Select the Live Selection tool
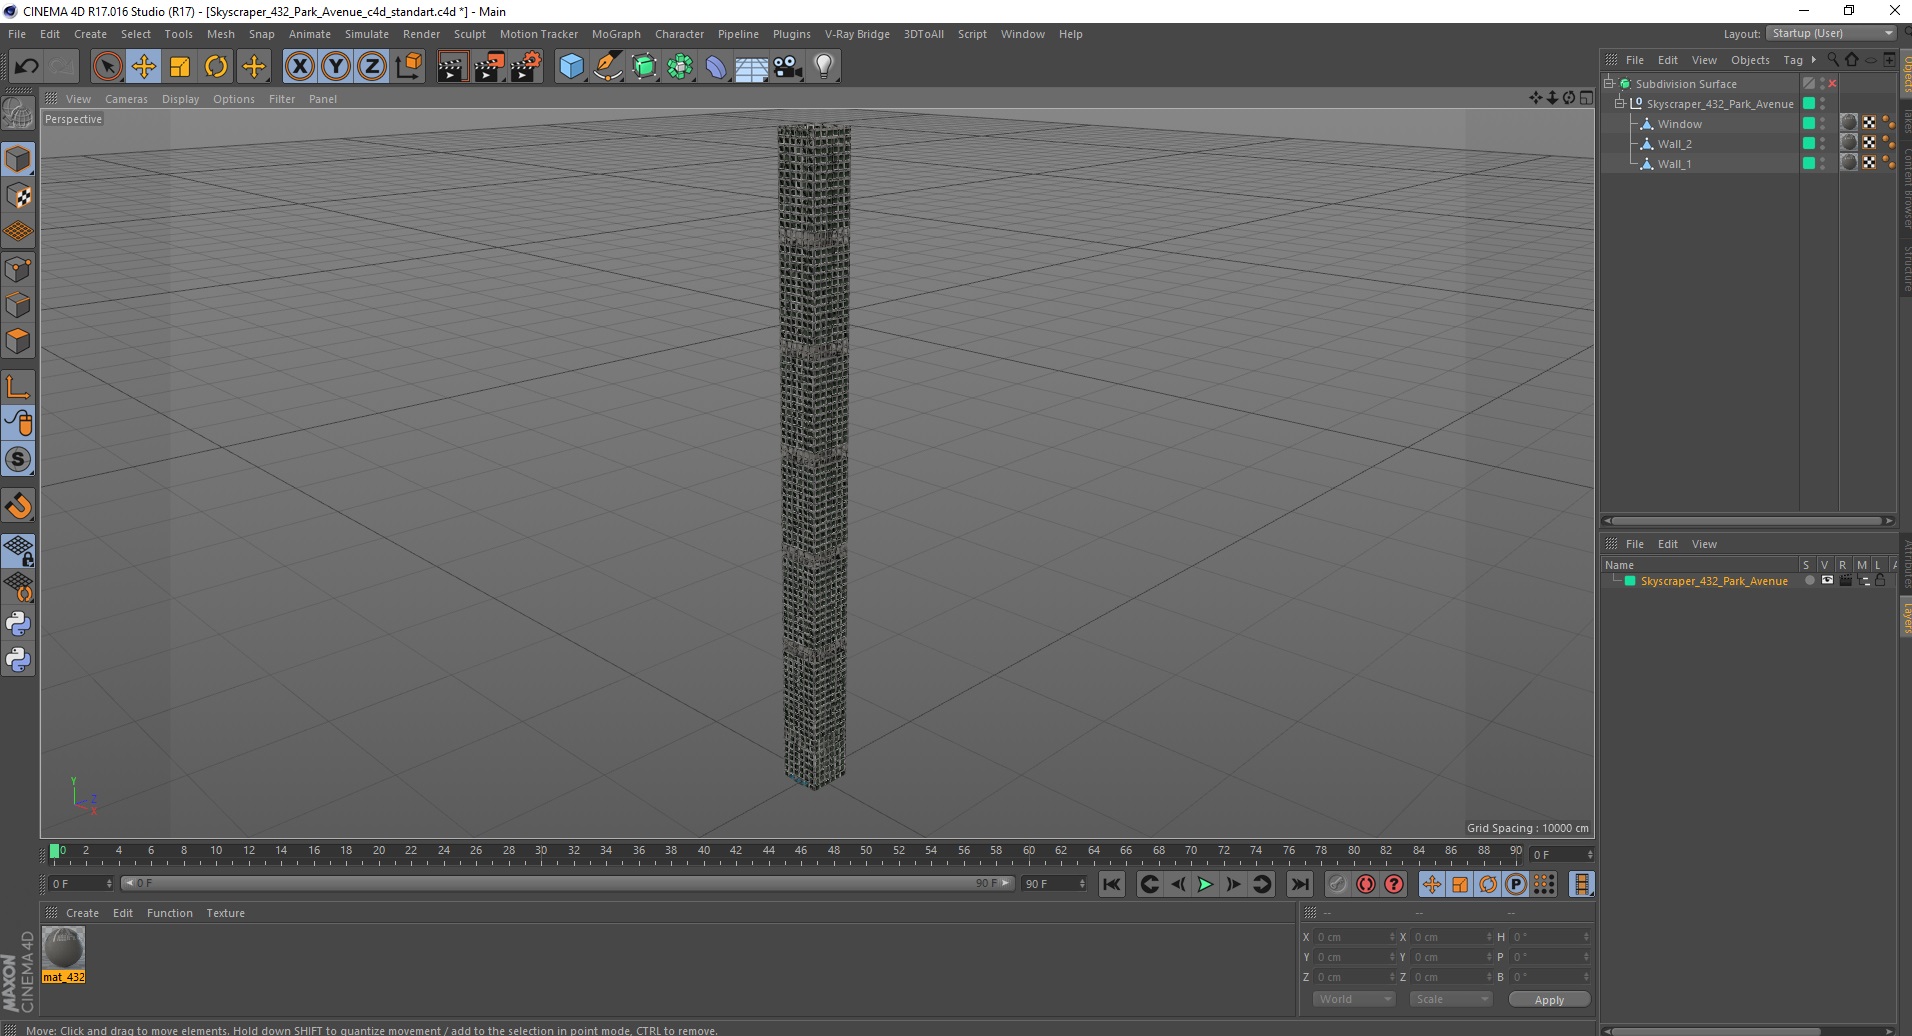 click(x=107, y=67)
